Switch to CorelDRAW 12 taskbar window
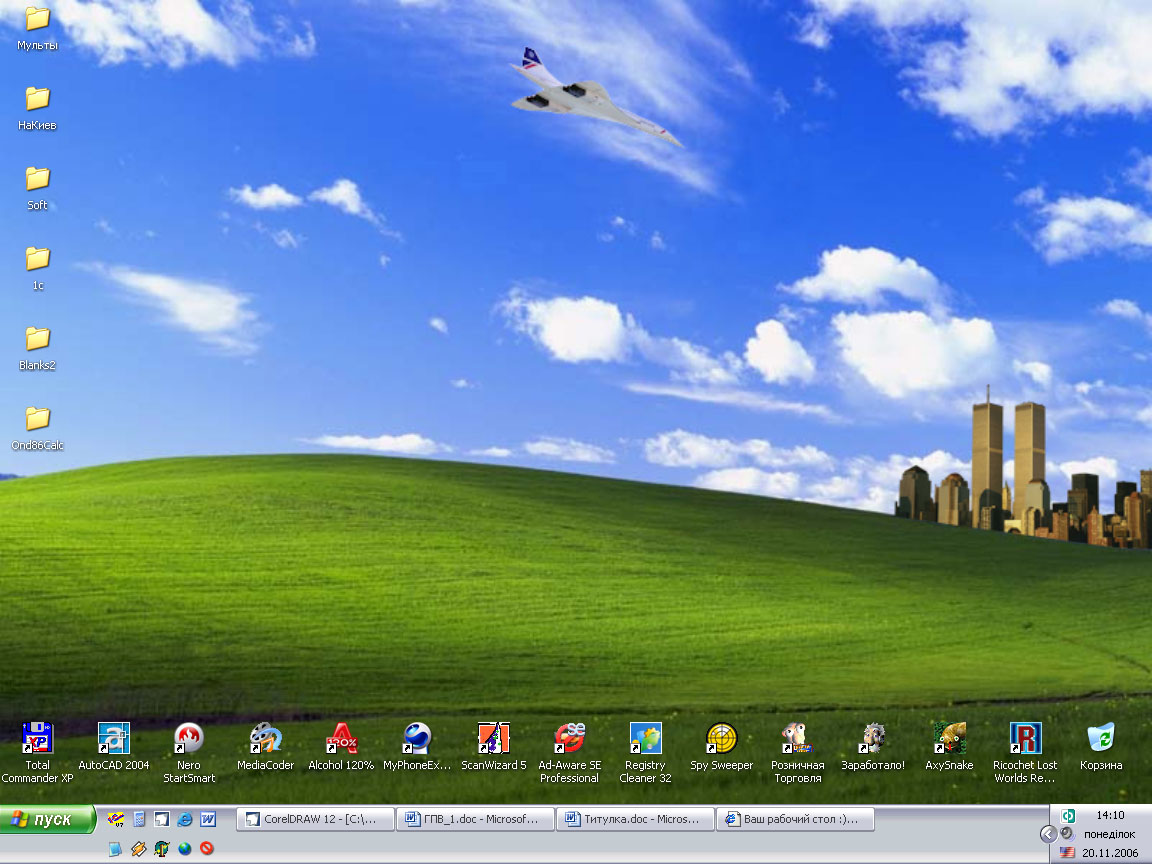This screenshot has width=1152, height=864. pyautogui.click(x=315, y=818)
